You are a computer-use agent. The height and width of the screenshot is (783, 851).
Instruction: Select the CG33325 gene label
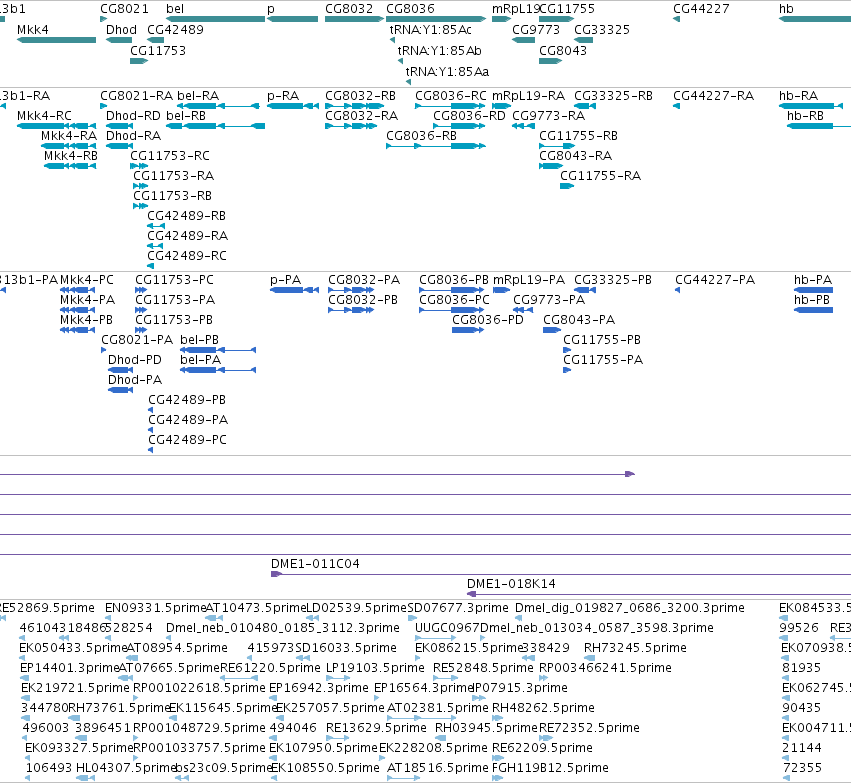click(x=602, y=30)
